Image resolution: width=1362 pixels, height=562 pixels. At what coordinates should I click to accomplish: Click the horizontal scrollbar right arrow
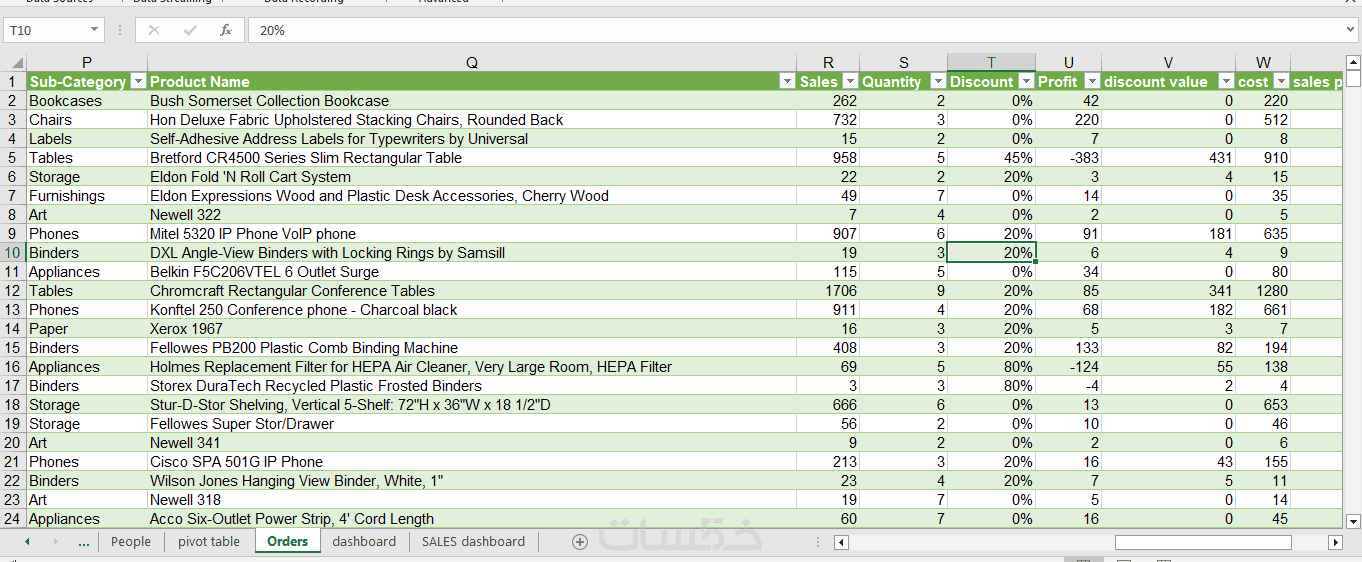click(1335, 542)
